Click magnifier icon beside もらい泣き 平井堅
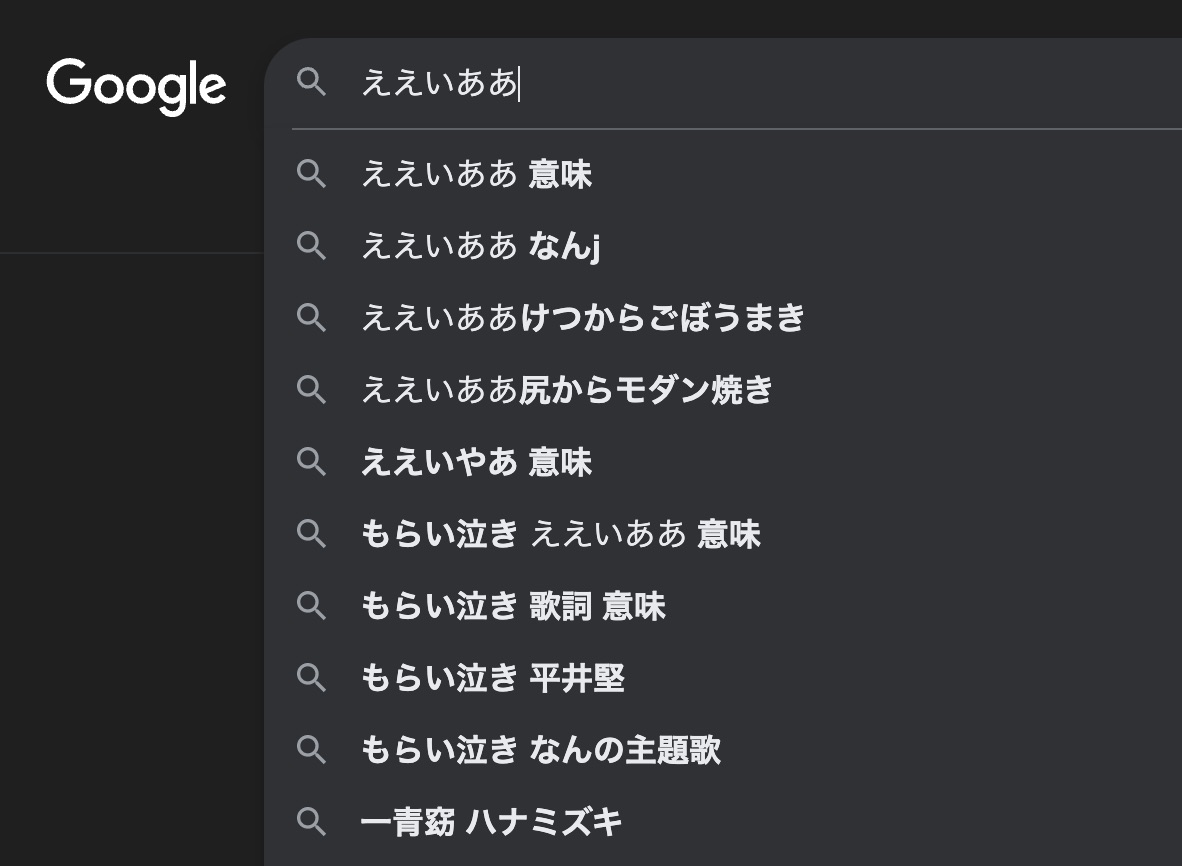The image size is (1182, 866). (312, 679)
